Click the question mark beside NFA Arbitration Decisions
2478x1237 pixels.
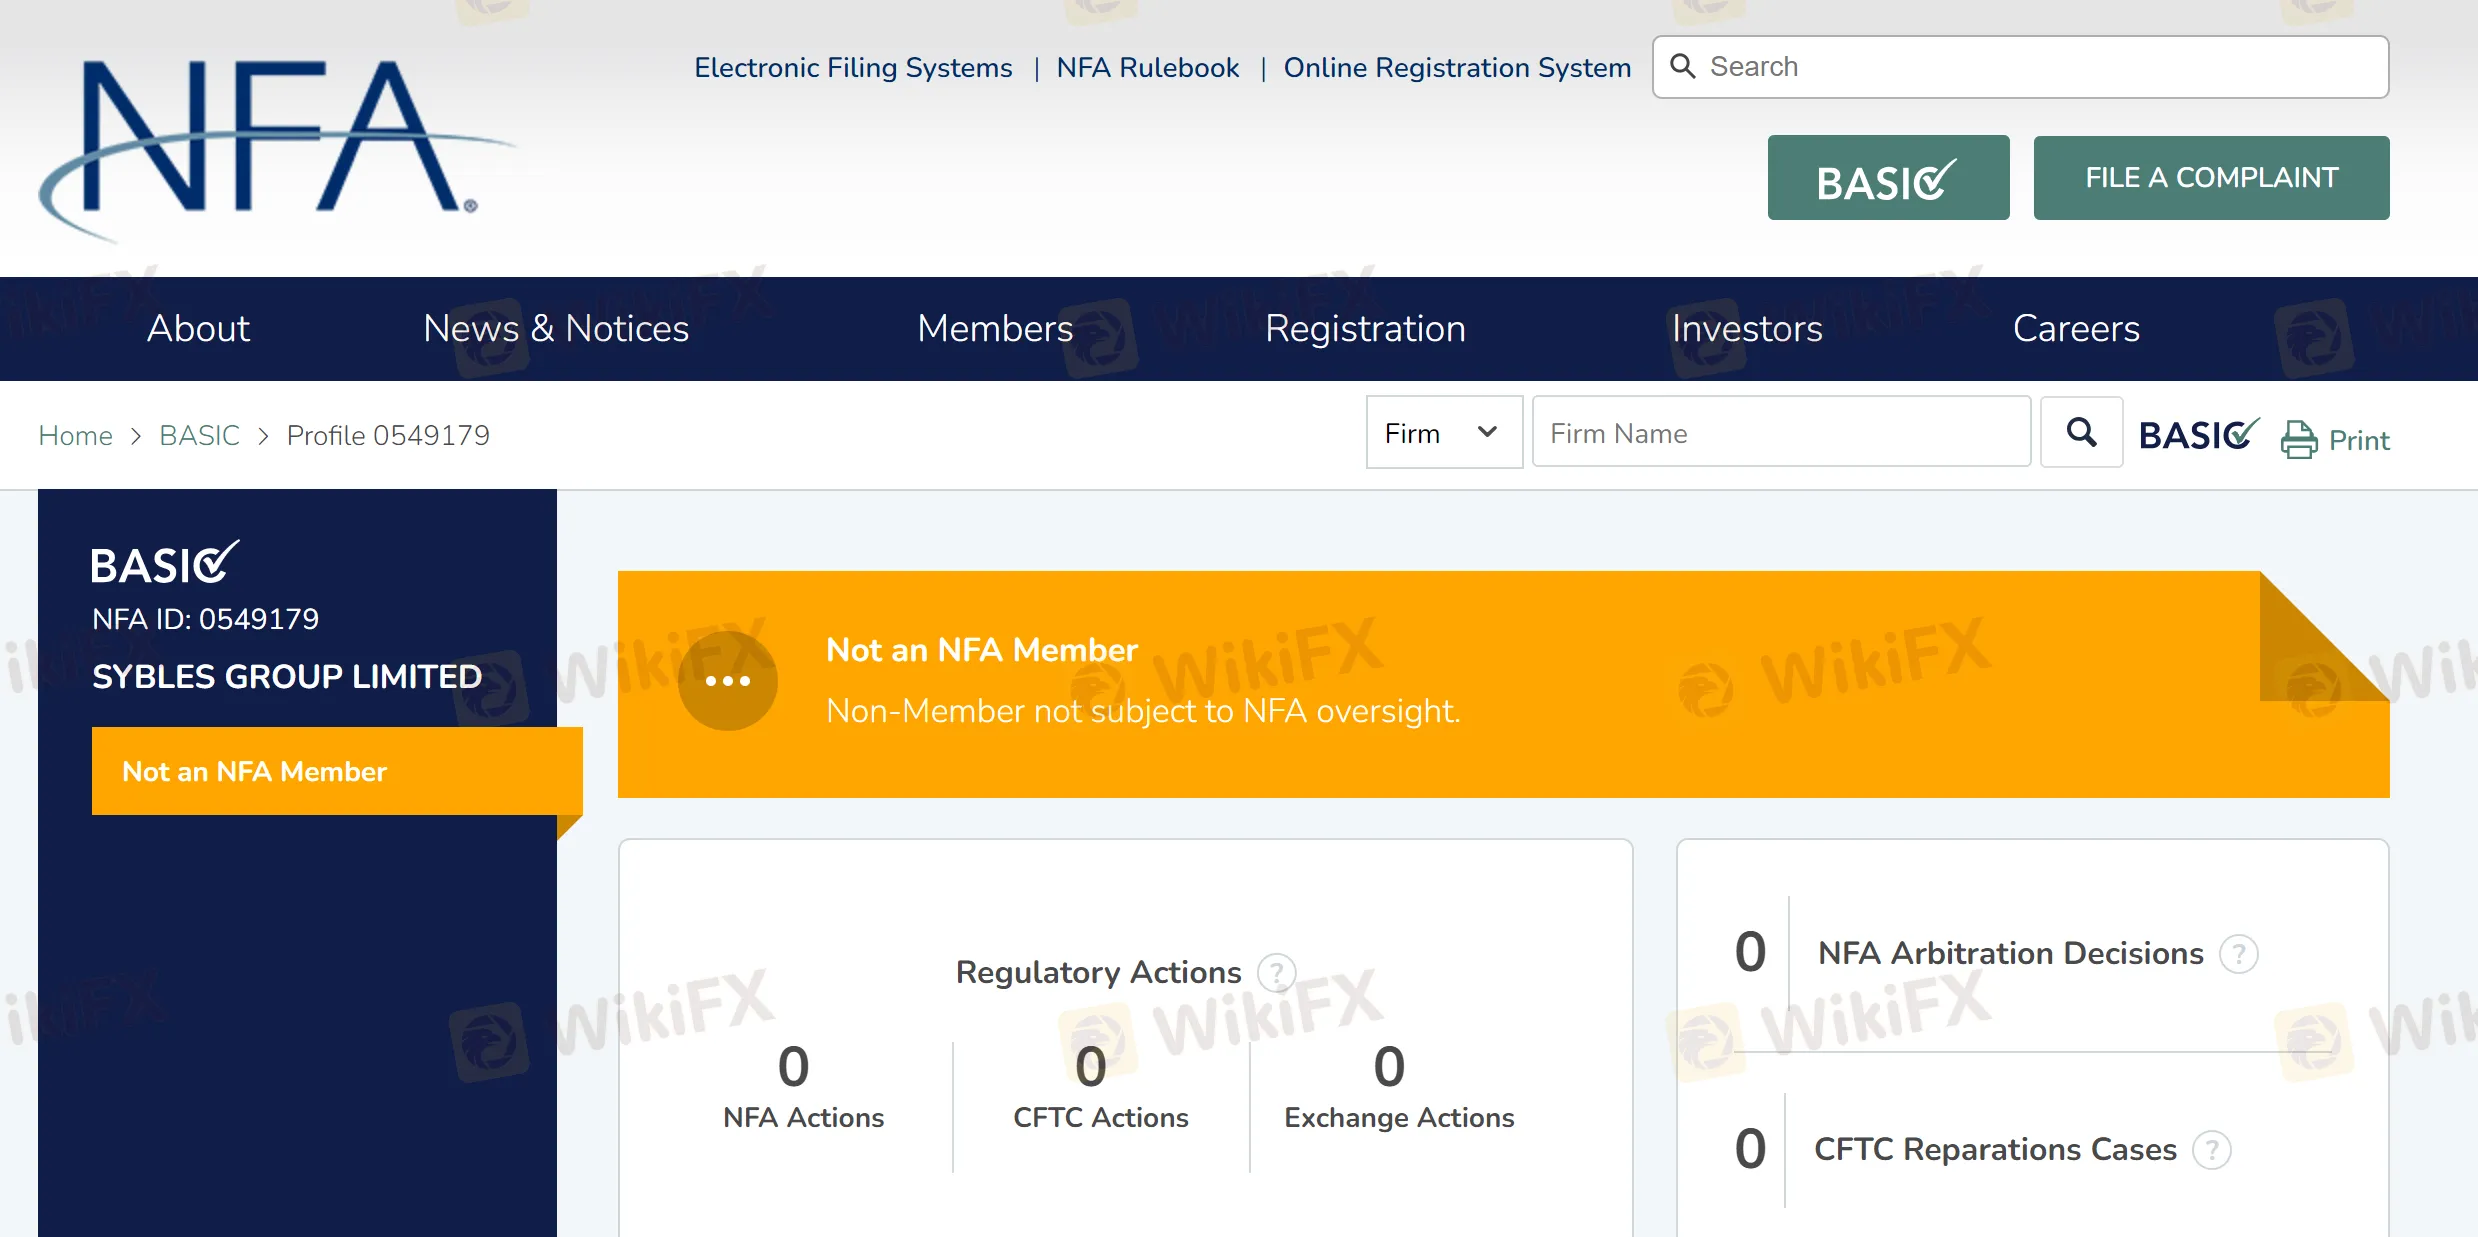click(x=2239, y=954)
